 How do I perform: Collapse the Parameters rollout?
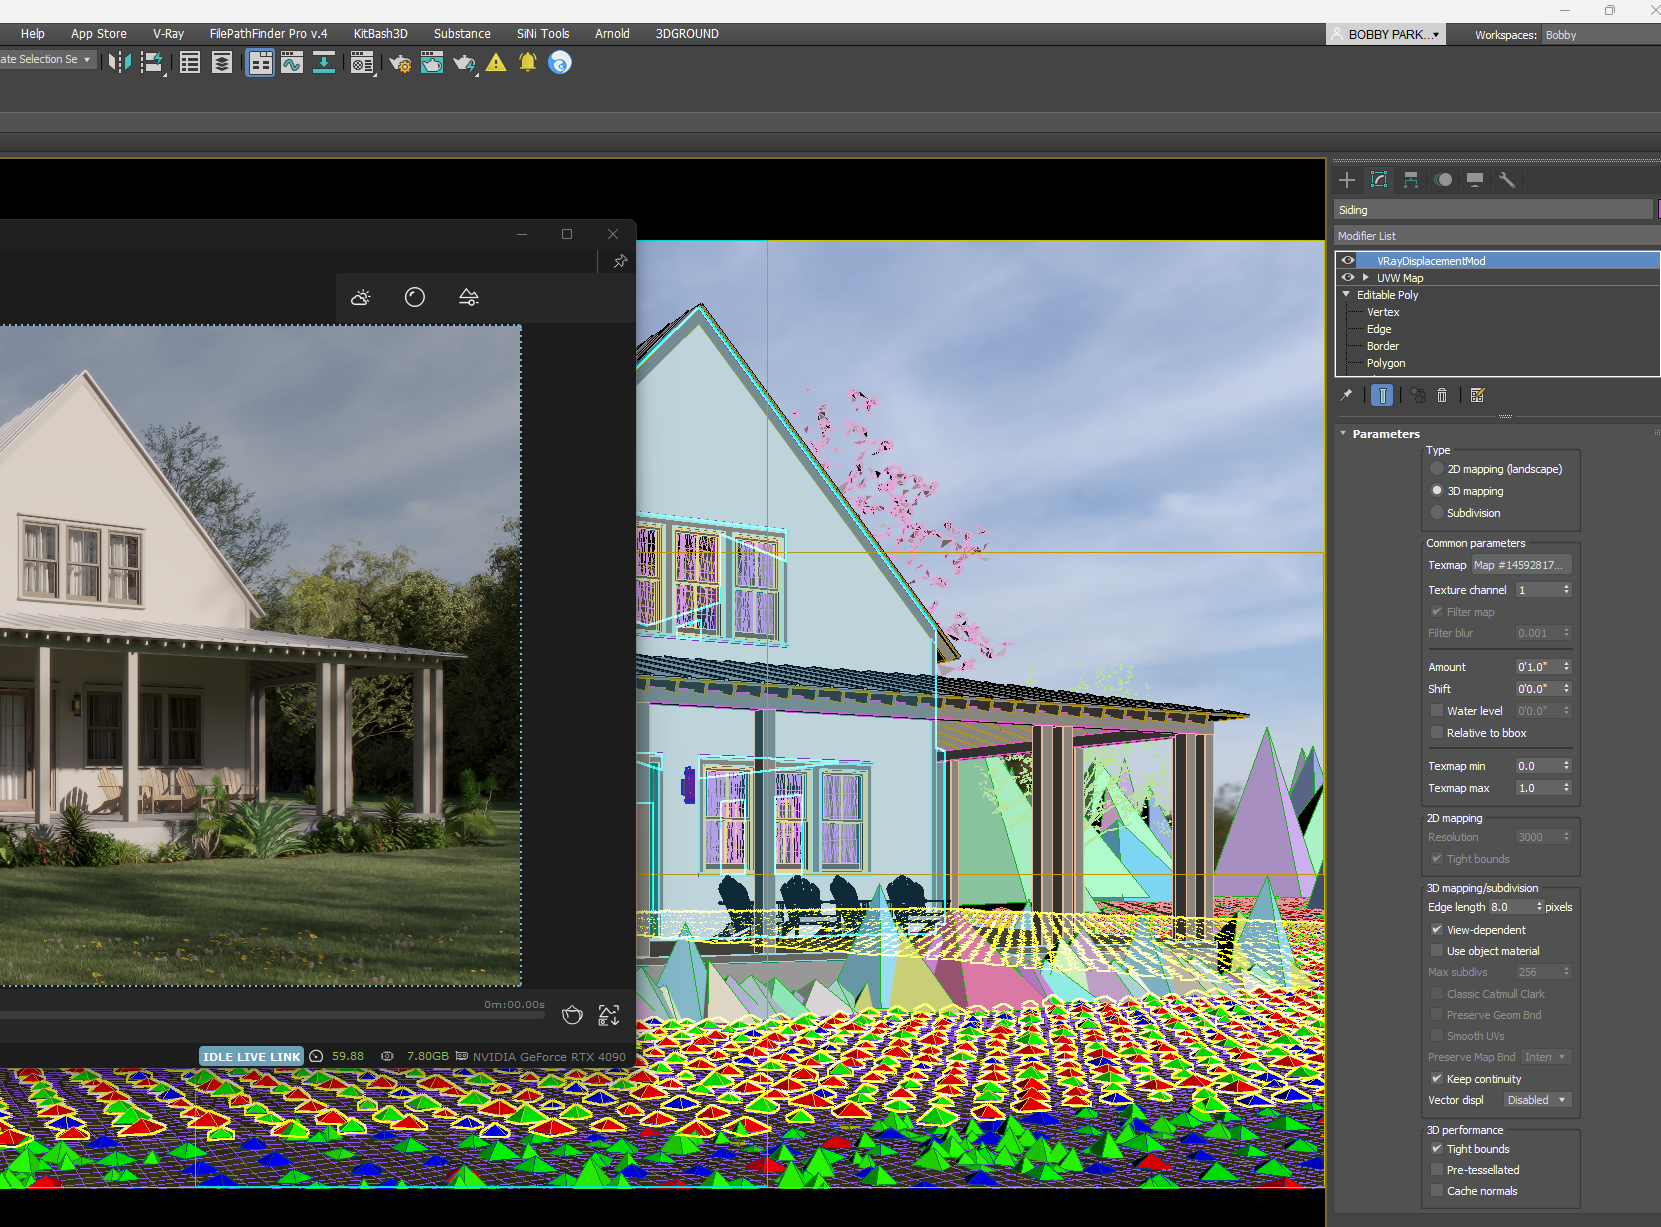coord(1343,433)
